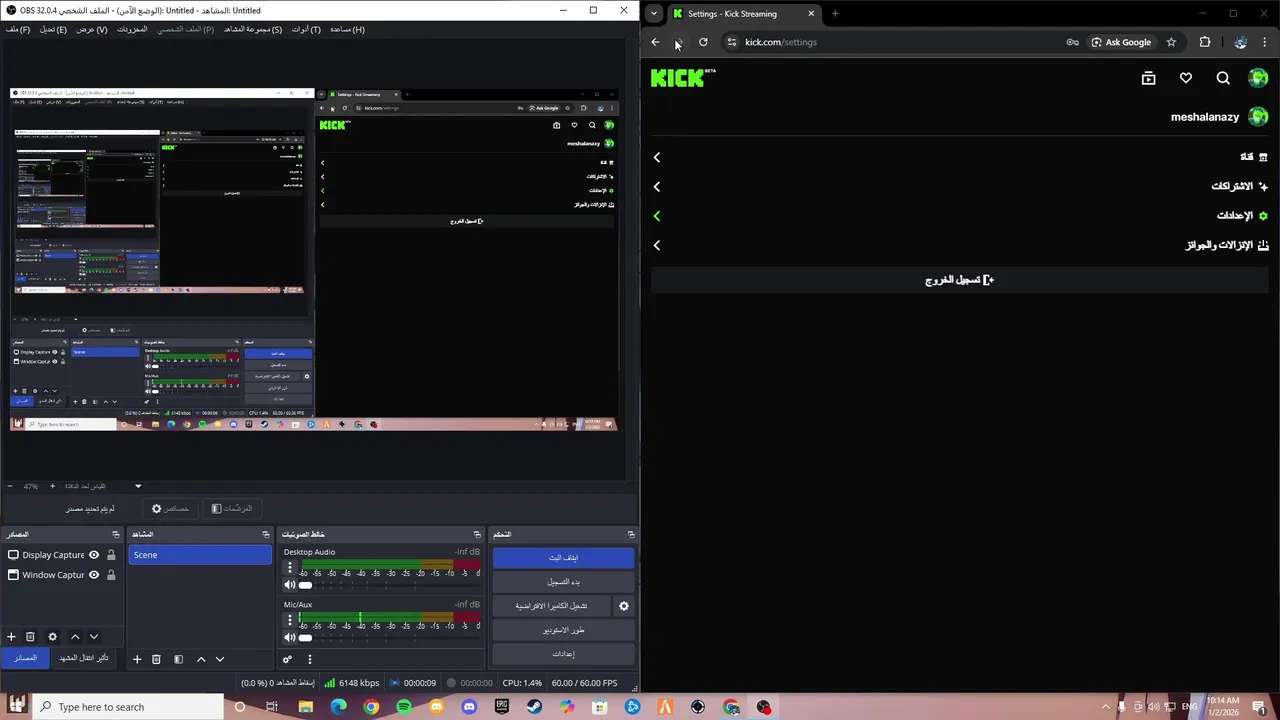
Task: Open Kick profile avatar menu in header
Action: [x=1258, y=78]
